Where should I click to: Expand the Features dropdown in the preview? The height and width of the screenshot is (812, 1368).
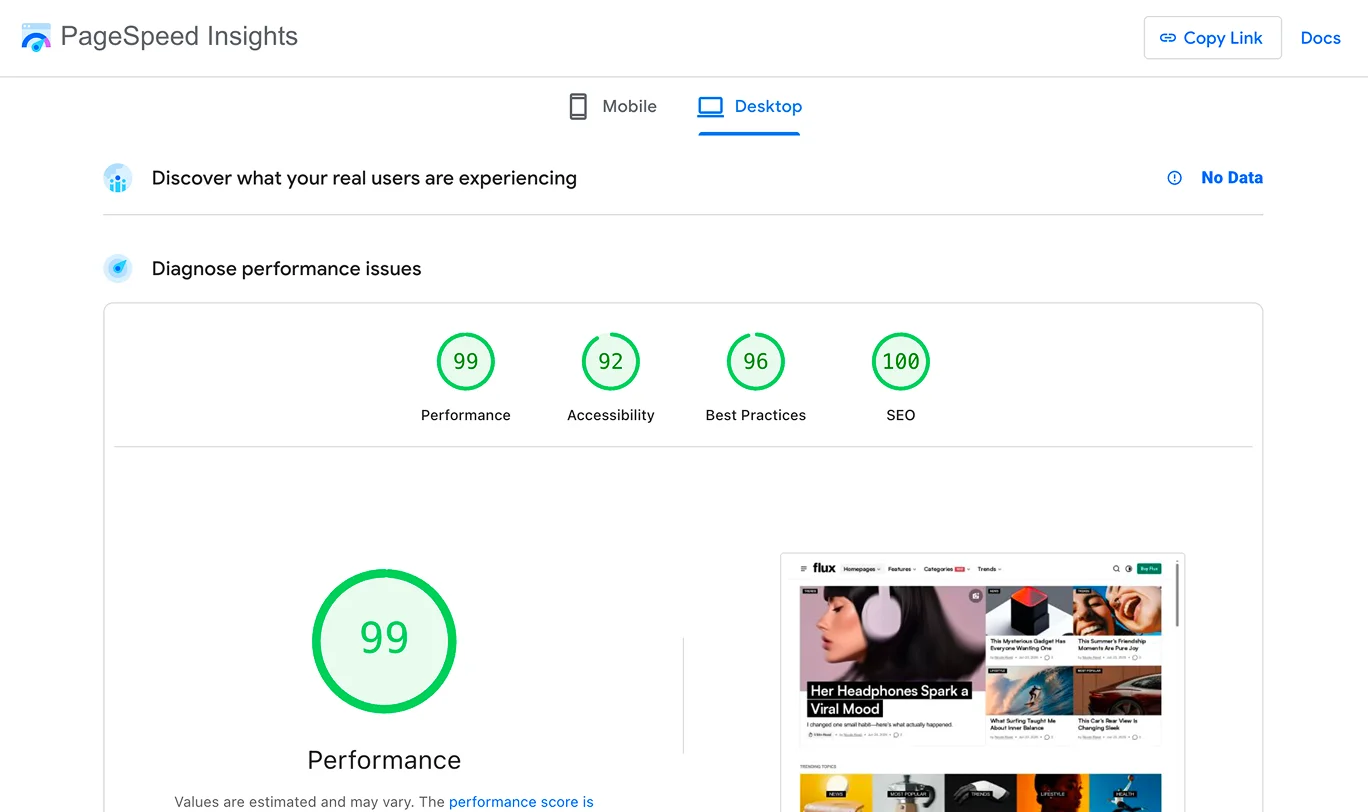pos(902,569)
